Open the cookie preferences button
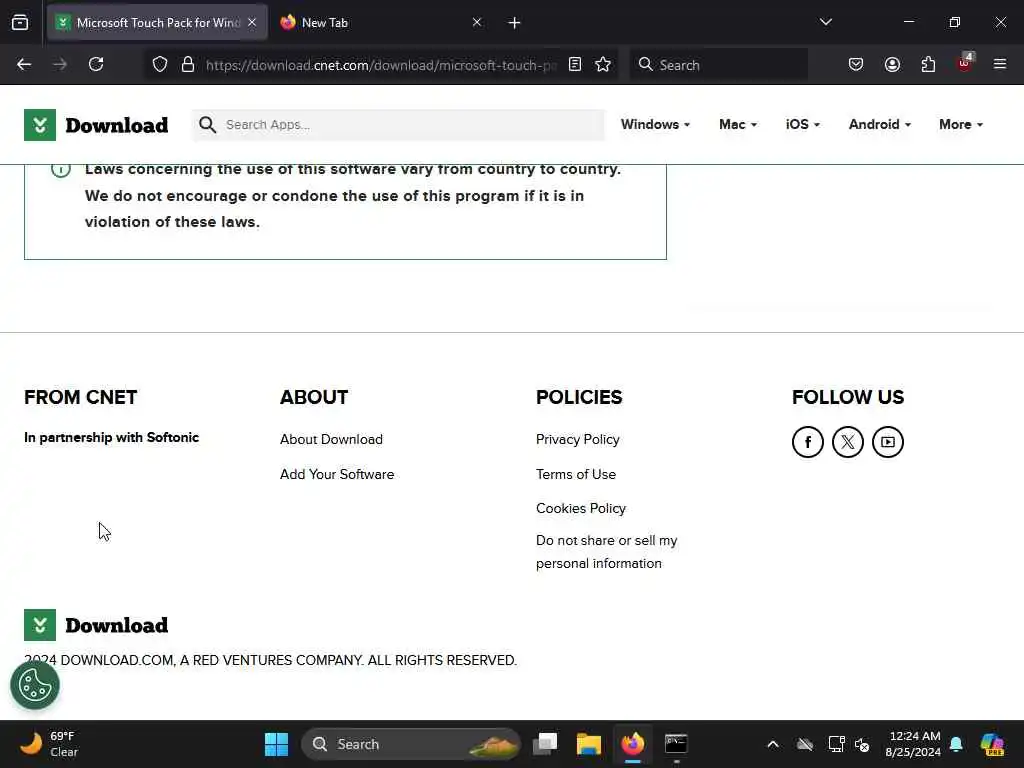 (x=35, y=685)
